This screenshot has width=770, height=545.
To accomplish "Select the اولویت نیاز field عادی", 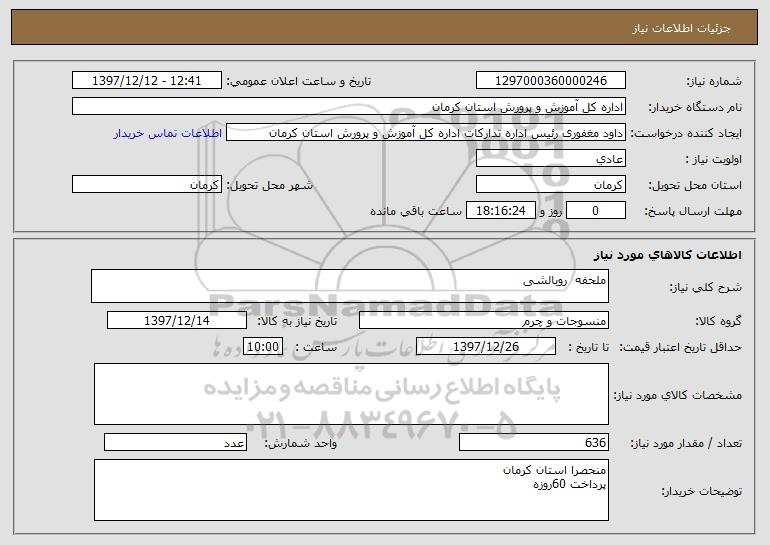I will 550,159.
